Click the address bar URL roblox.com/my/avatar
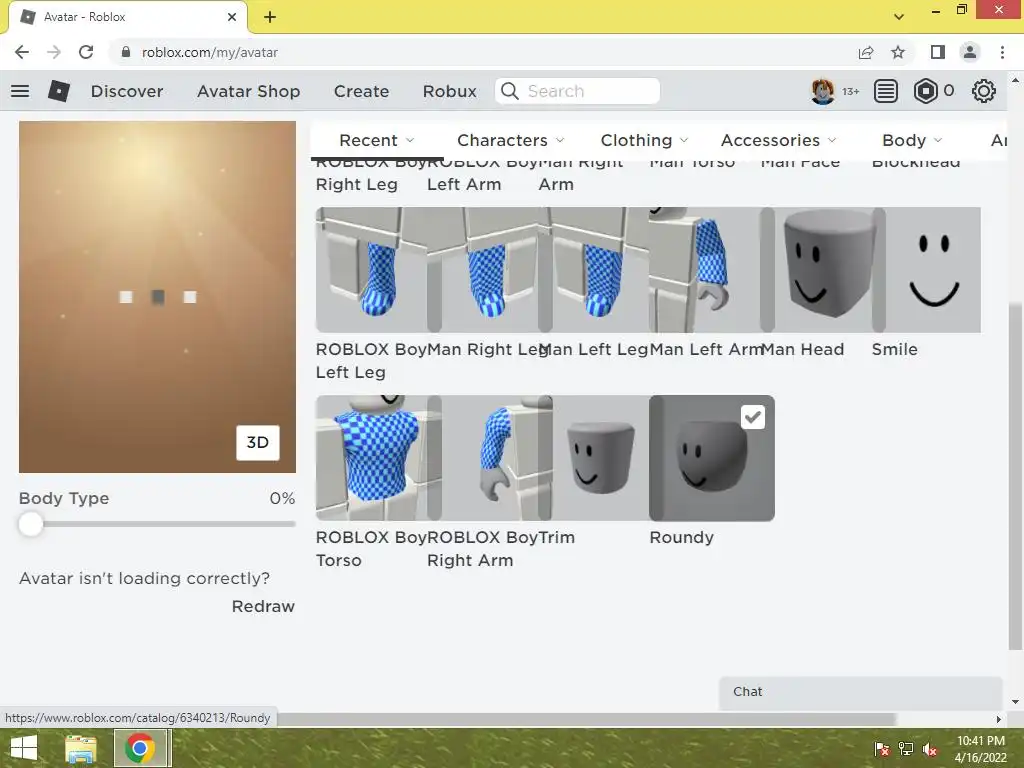 [210, 52]
